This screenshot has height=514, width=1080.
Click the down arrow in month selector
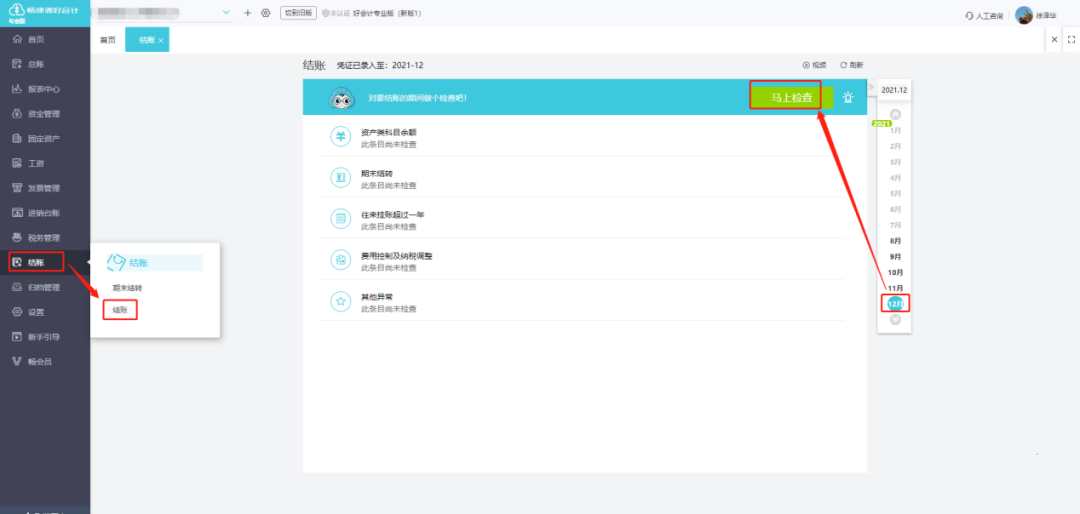point(895,319)
